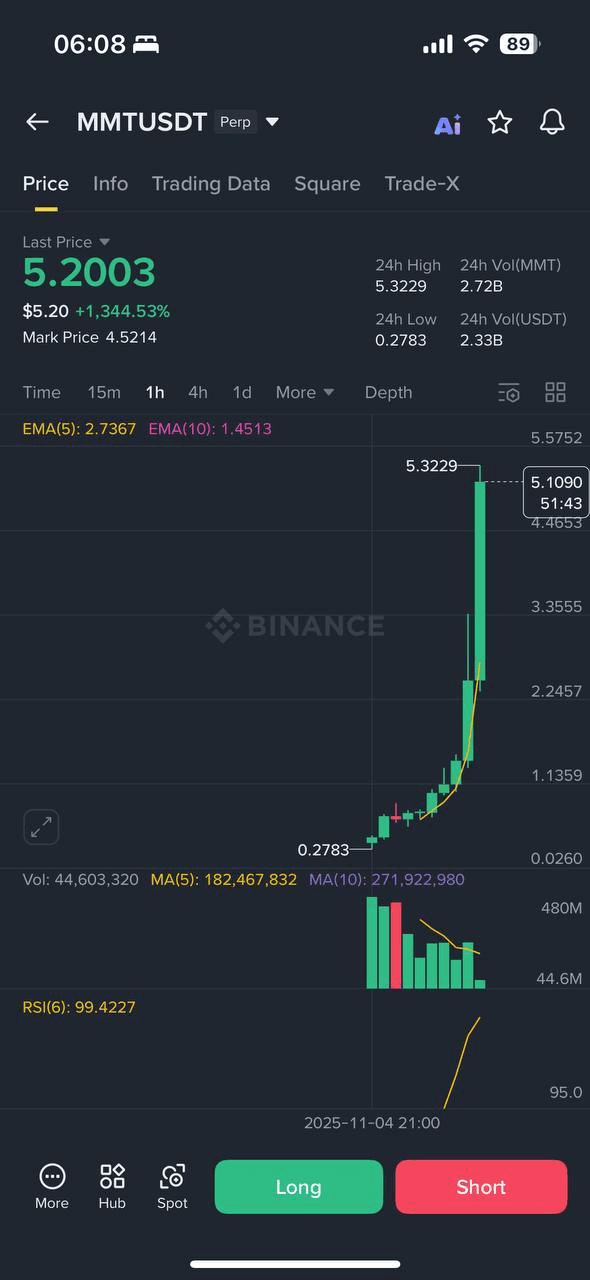Open the grid layout icon beside chart settings
The width and height of the screenshot is (590, 1280).
(x=555, y=393)
